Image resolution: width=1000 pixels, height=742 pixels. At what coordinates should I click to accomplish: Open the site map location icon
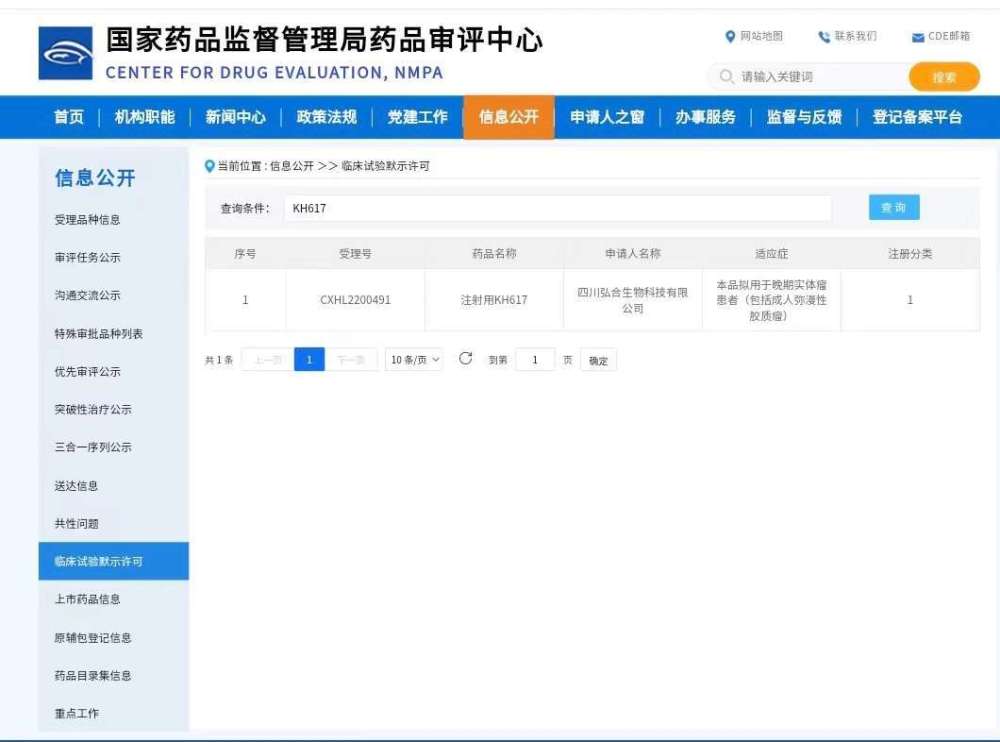click(730, 36)
